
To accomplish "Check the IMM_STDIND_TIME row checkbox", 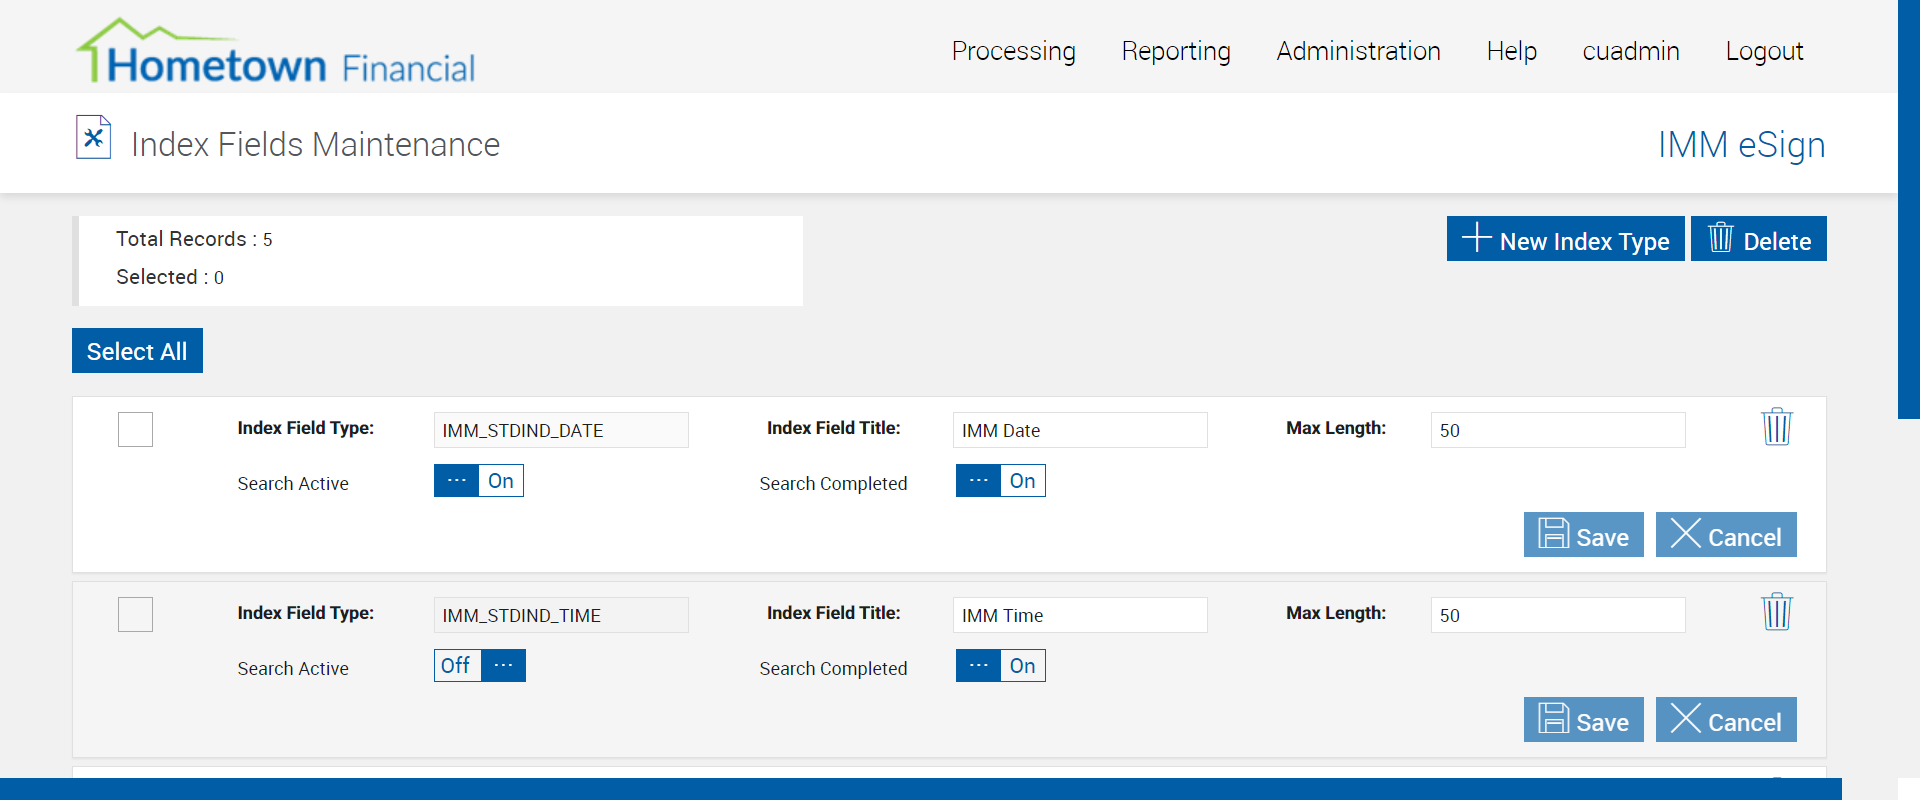I will [x=135, y=615].
